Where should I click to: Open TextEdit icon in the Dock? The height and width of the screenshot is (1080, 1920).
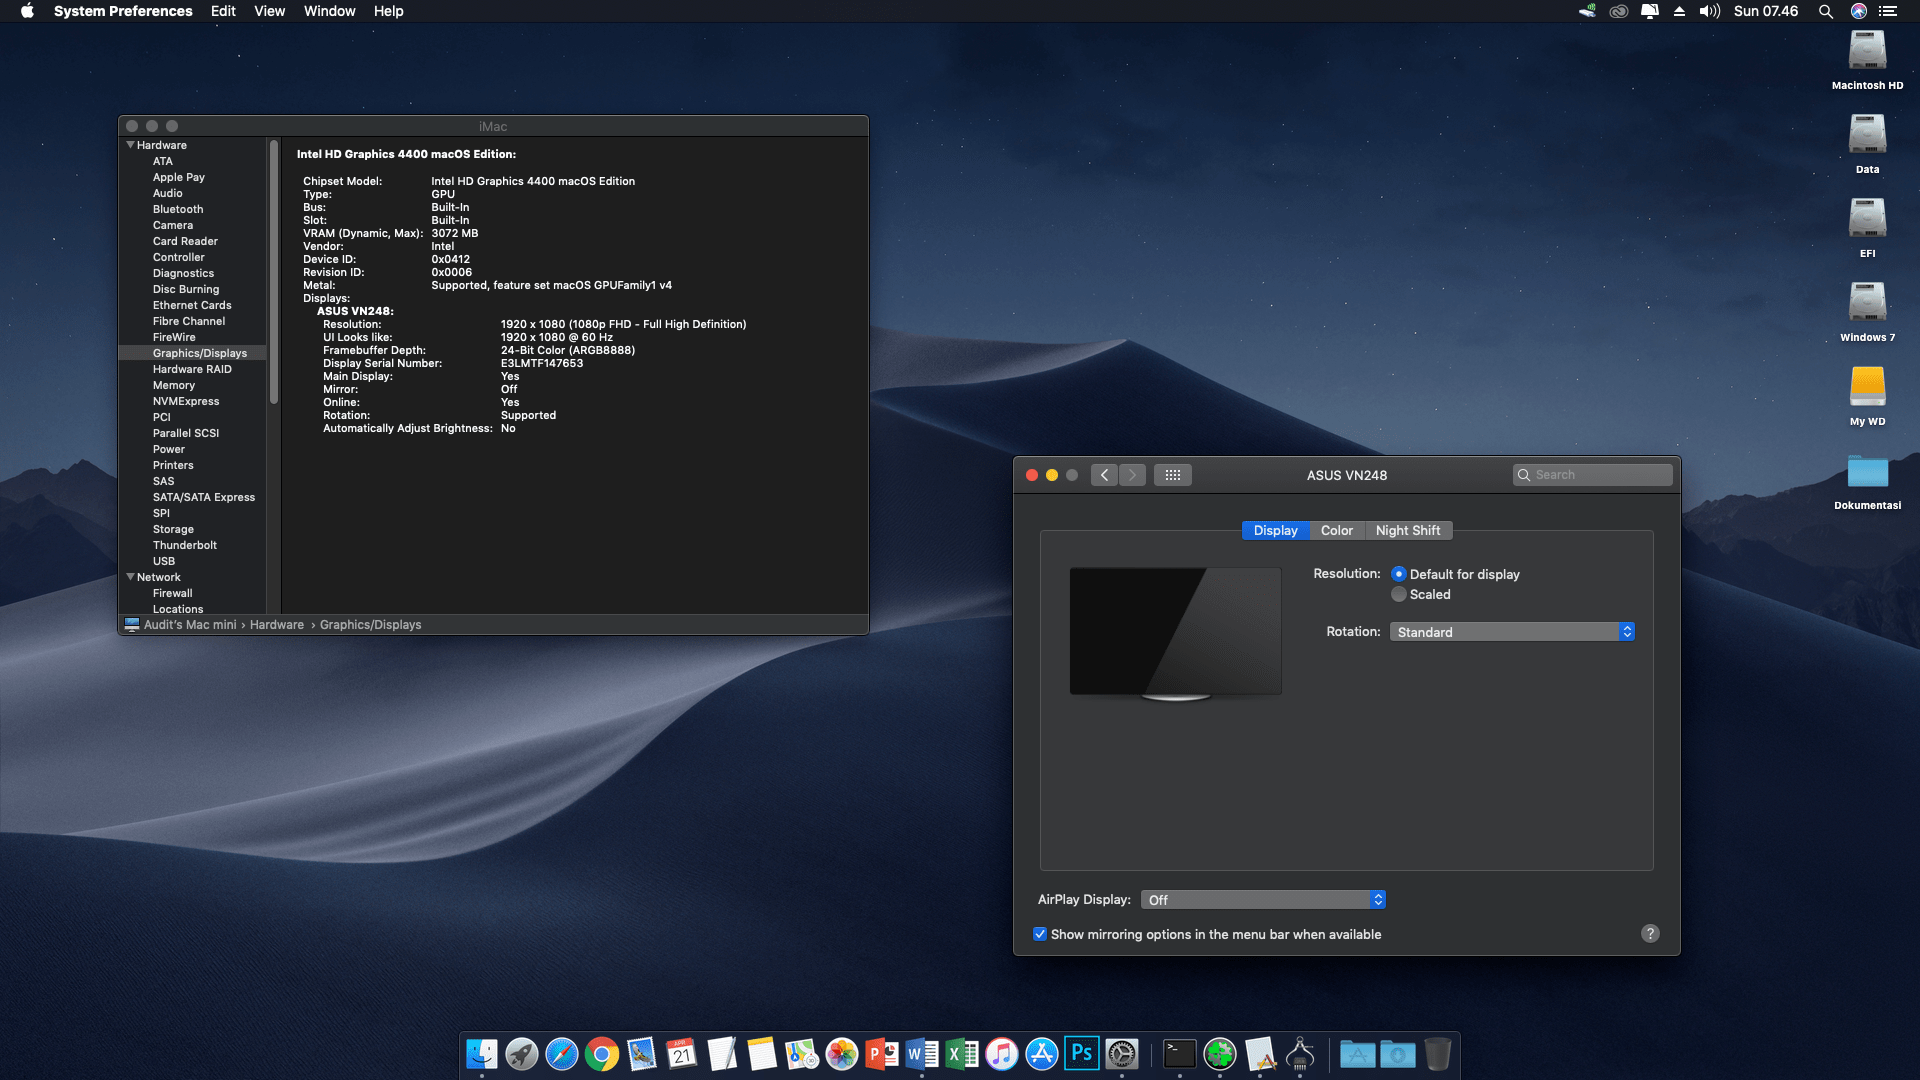(722, 1054)
